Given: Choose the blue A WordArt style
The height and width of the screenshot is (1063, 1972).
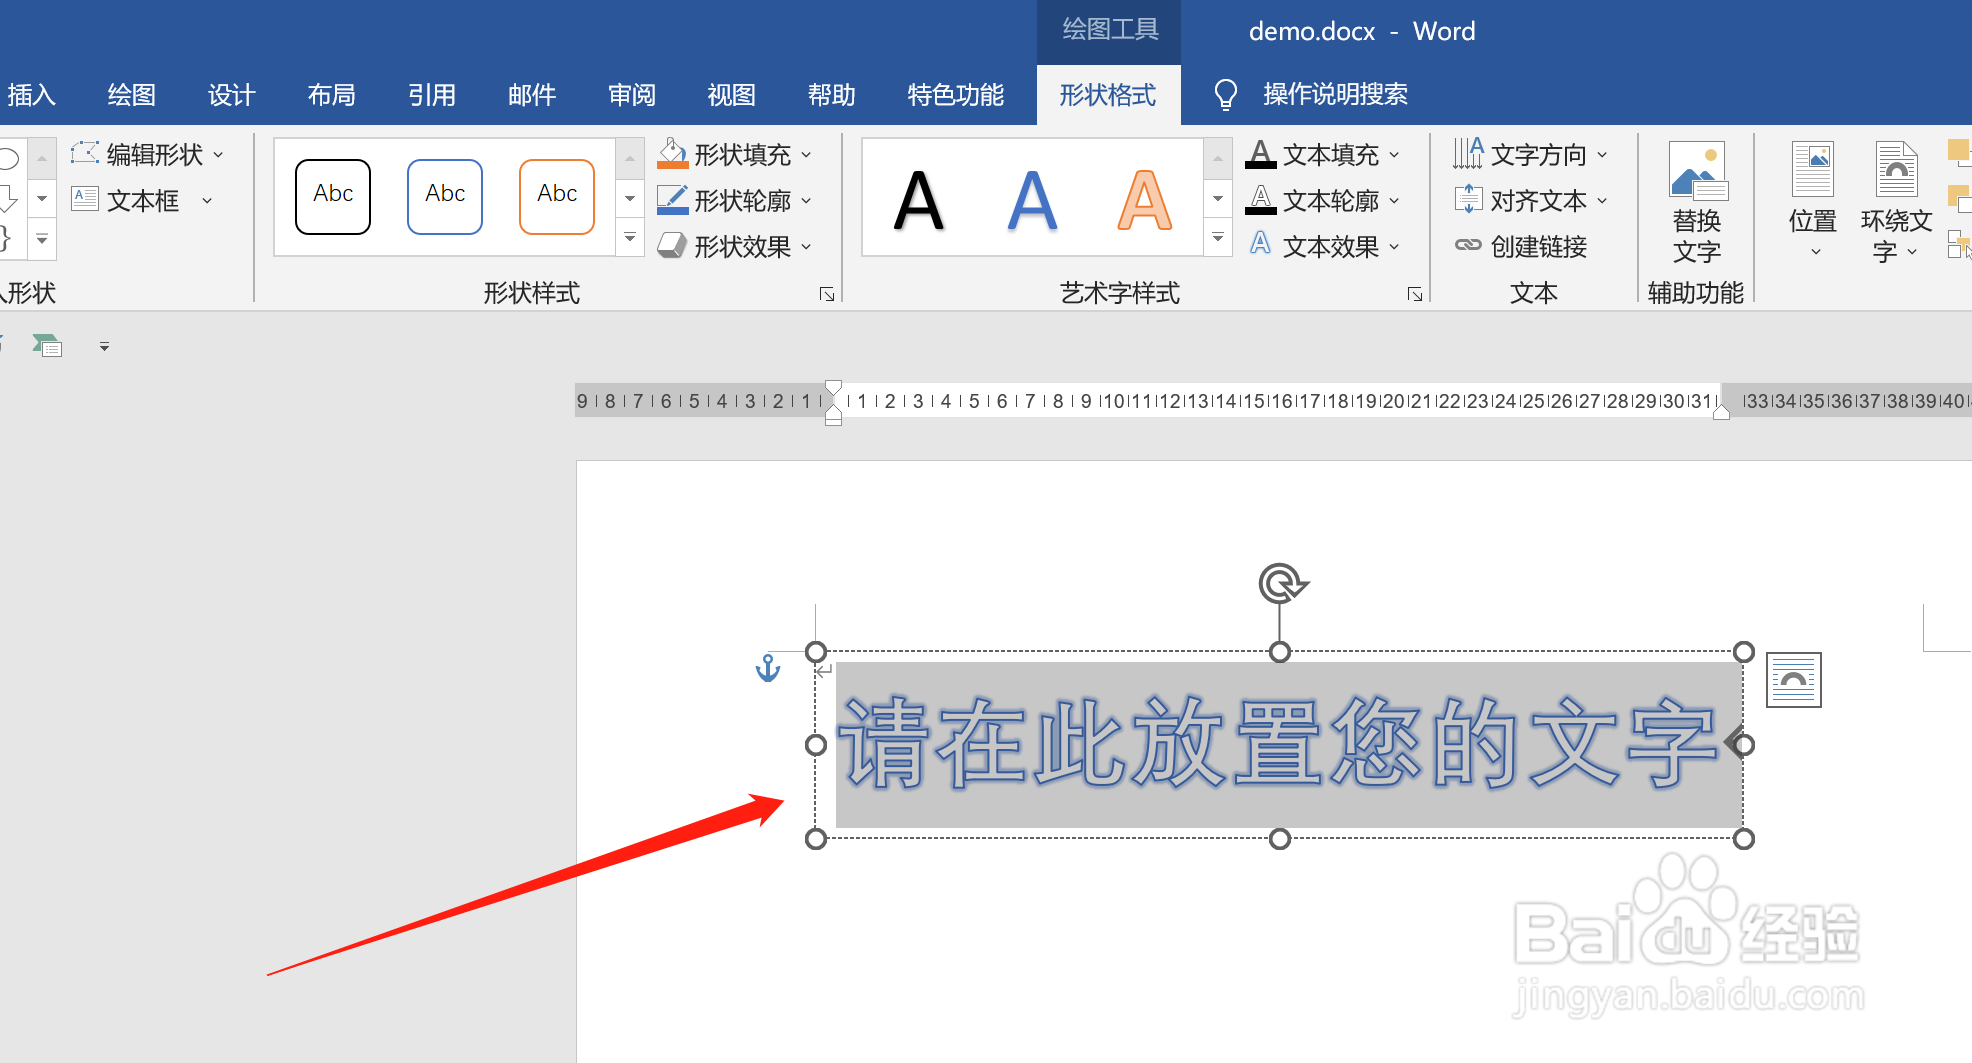Looking at the screenshot, I should tap(1032, 201).
